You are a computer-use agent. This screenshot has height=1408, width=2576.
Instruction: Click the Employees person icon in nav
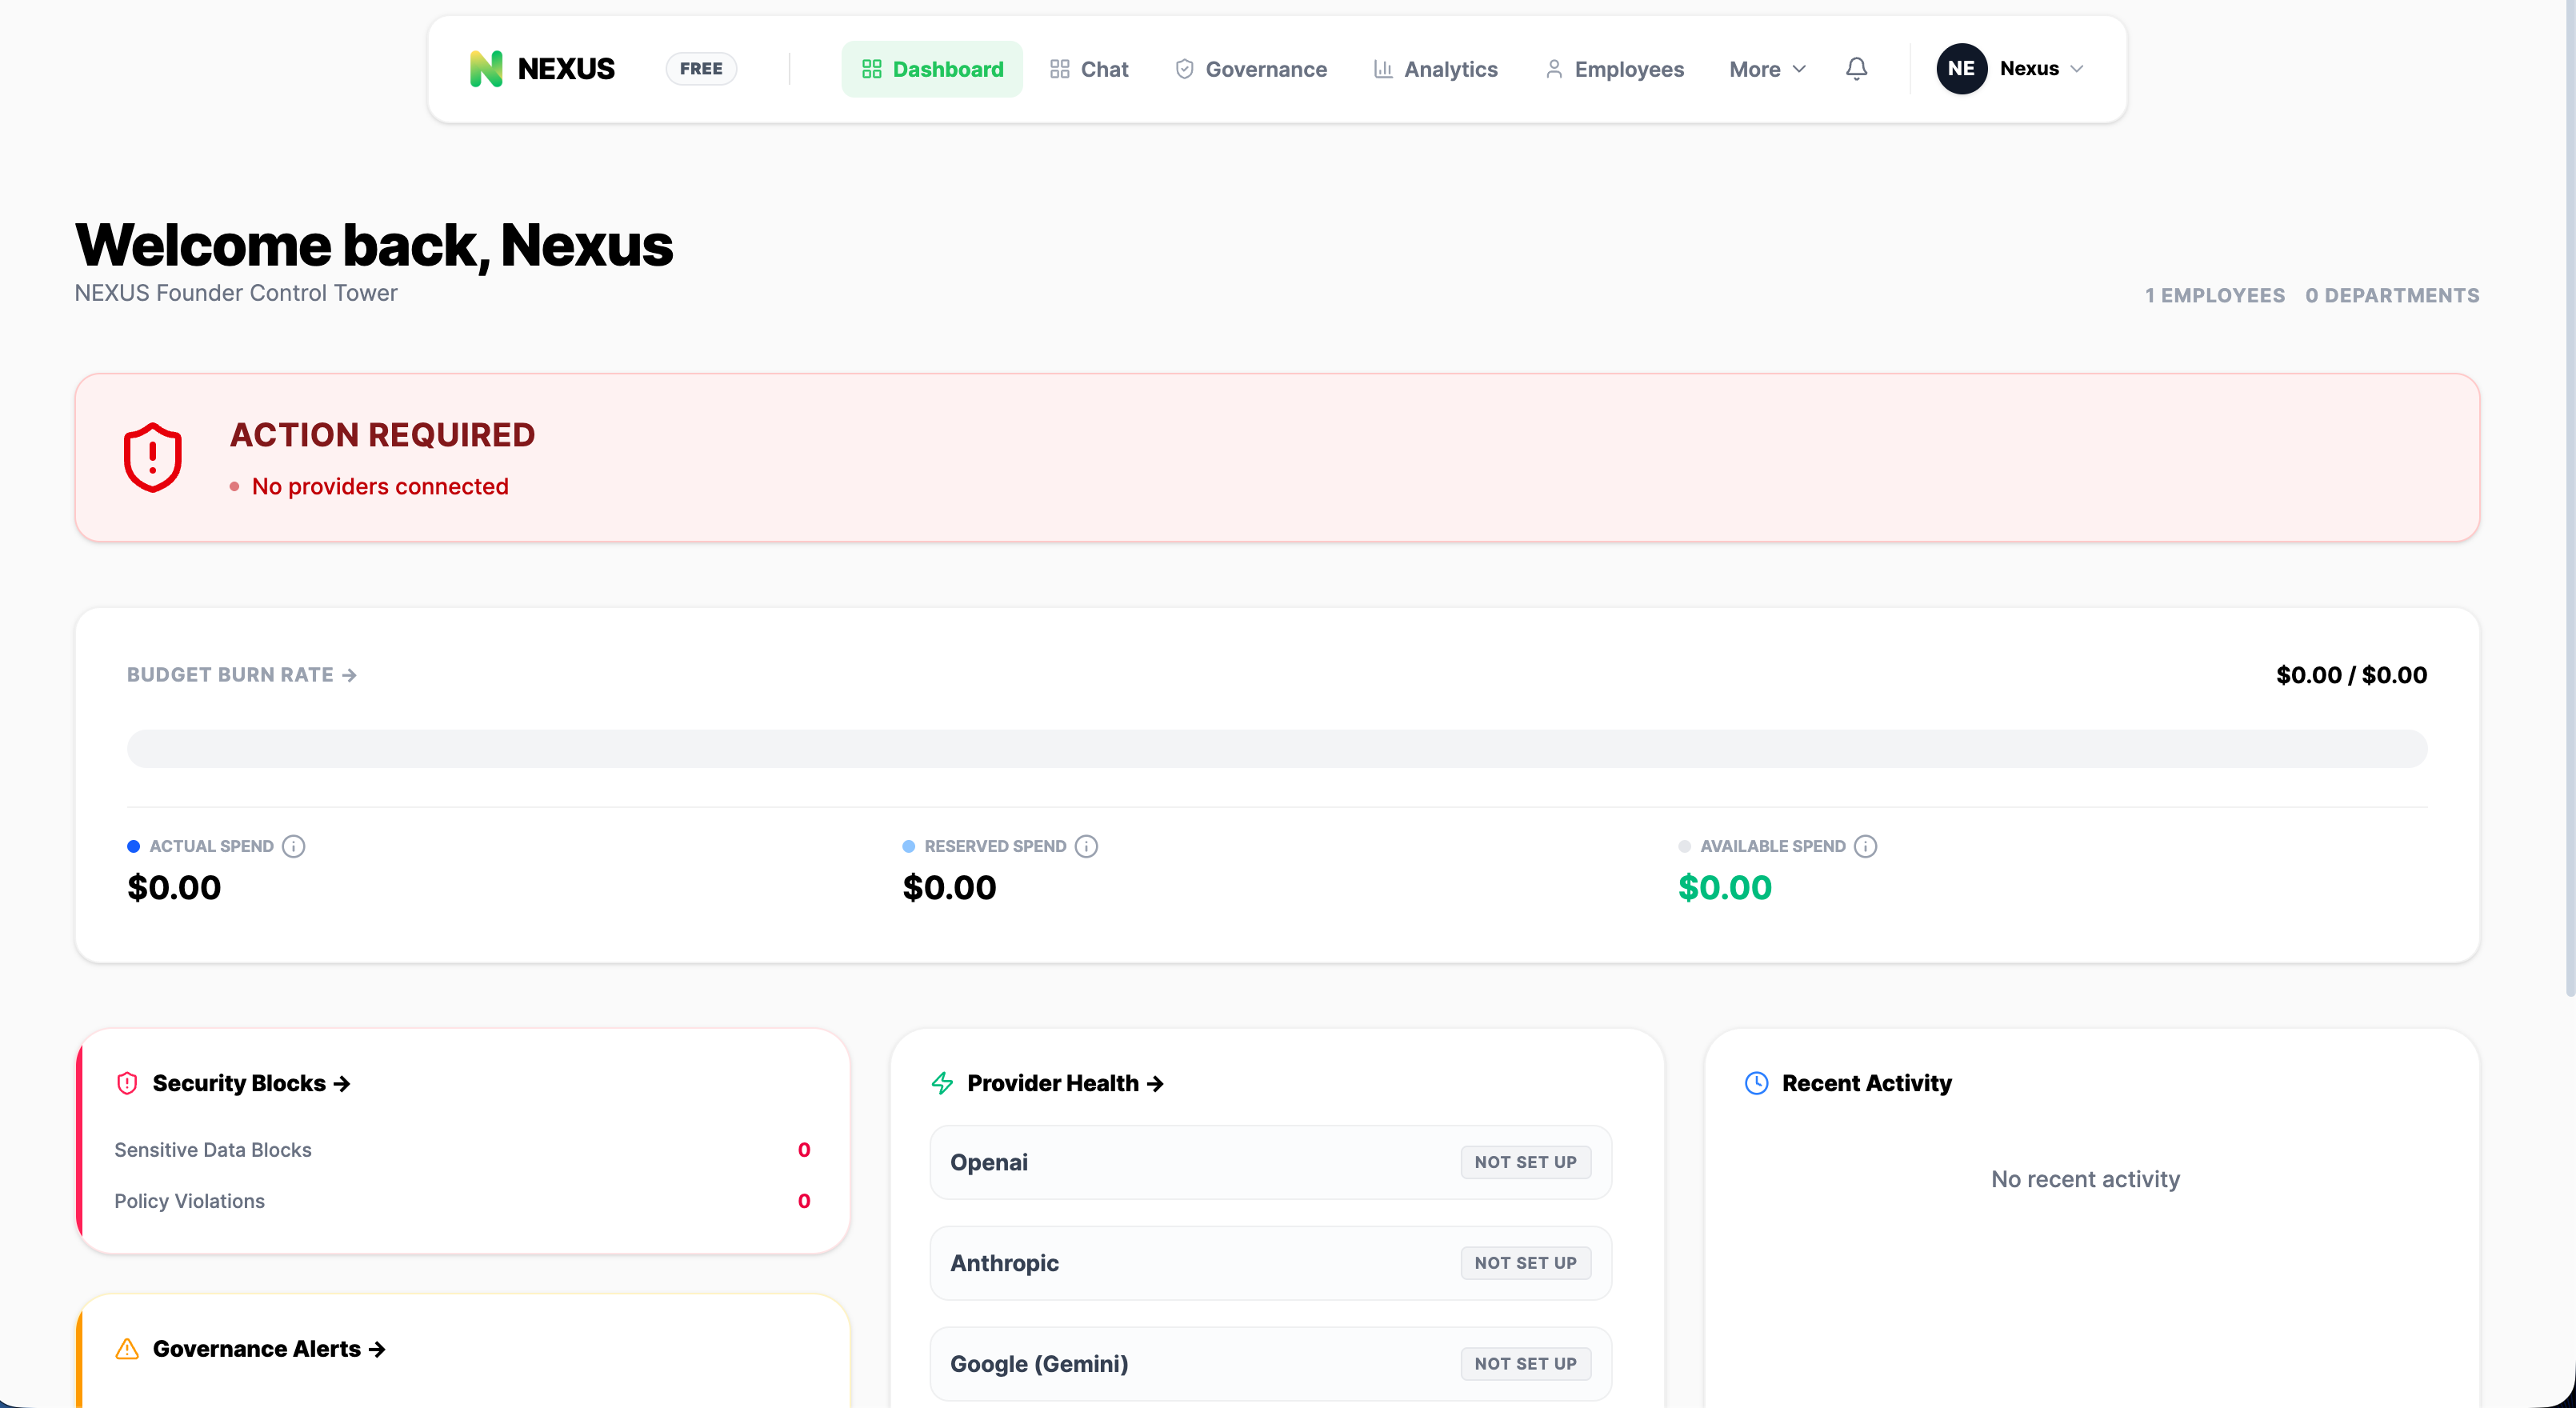[x=1554, y=69]
